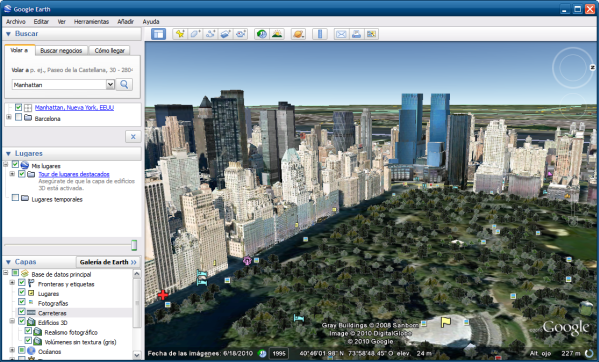
Task: Uncheck Volúmenes sin textura (gris)
Action: click(28, 341)
